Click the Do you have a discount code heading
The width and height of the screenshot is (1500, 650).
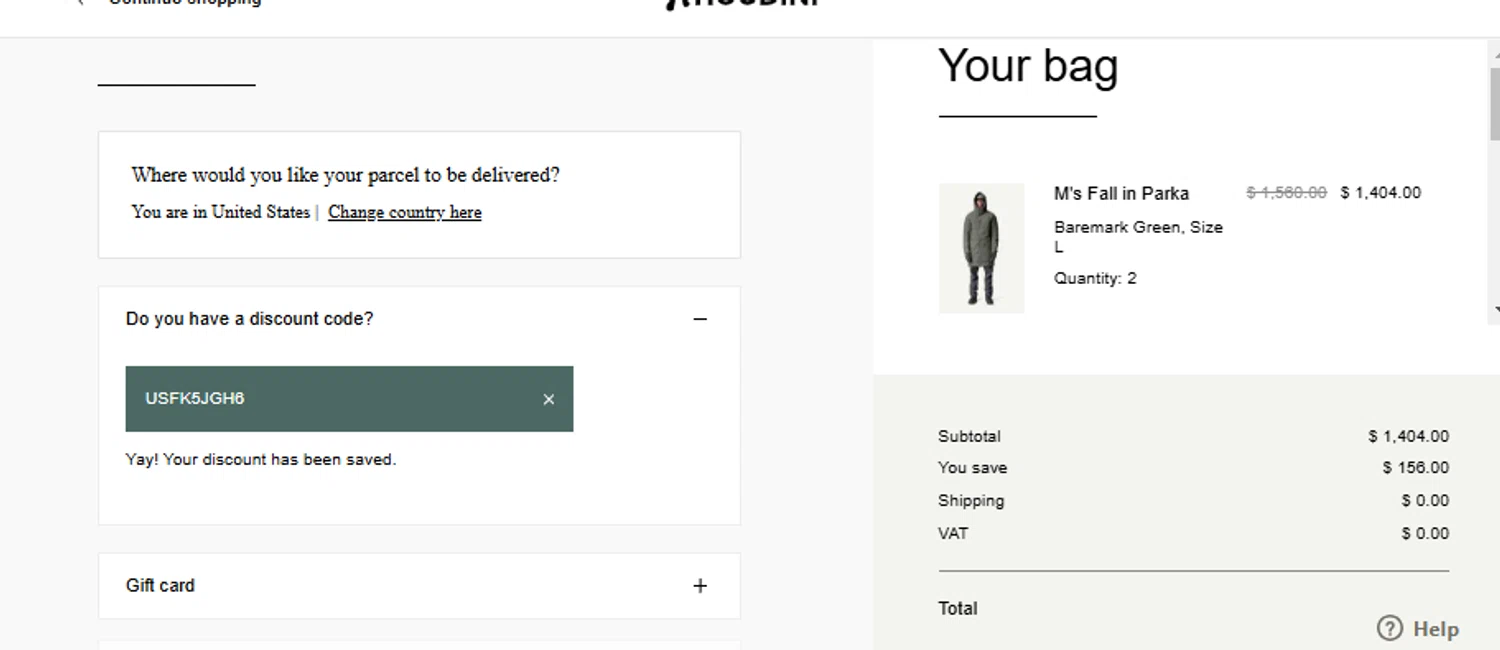pos(249,319)
